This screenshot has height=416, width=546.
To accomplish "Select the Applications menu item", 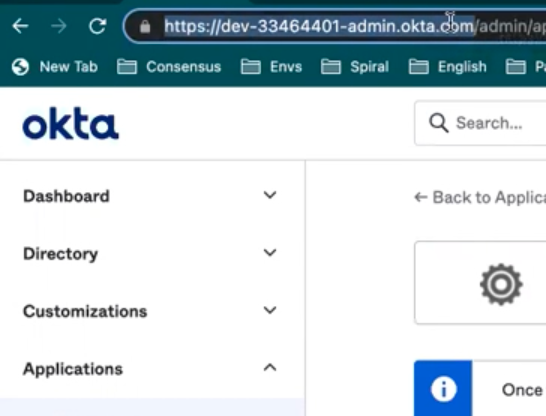I will [x=73, y=369].
